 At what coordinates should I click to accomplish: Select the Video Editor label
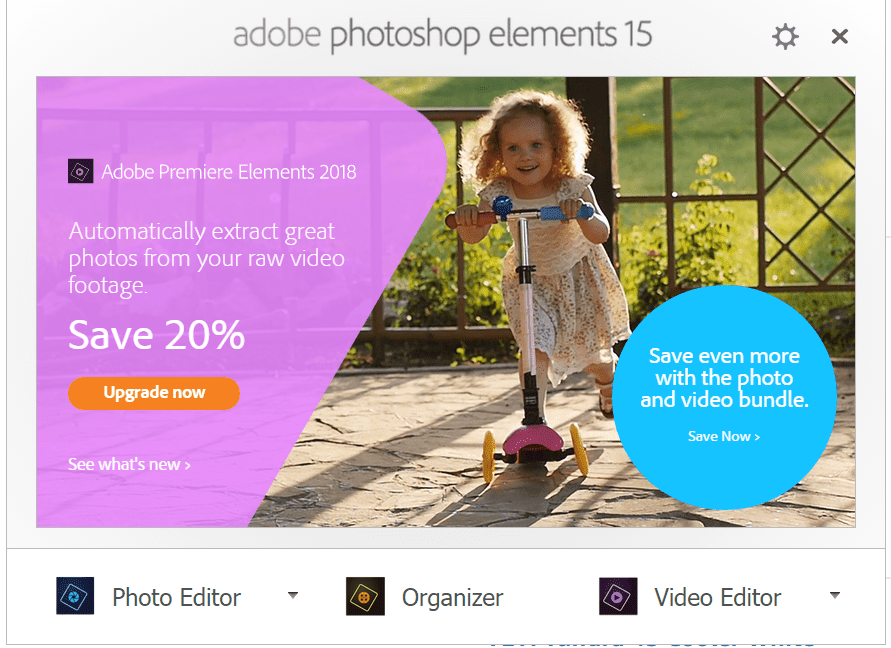click(718, 597)
